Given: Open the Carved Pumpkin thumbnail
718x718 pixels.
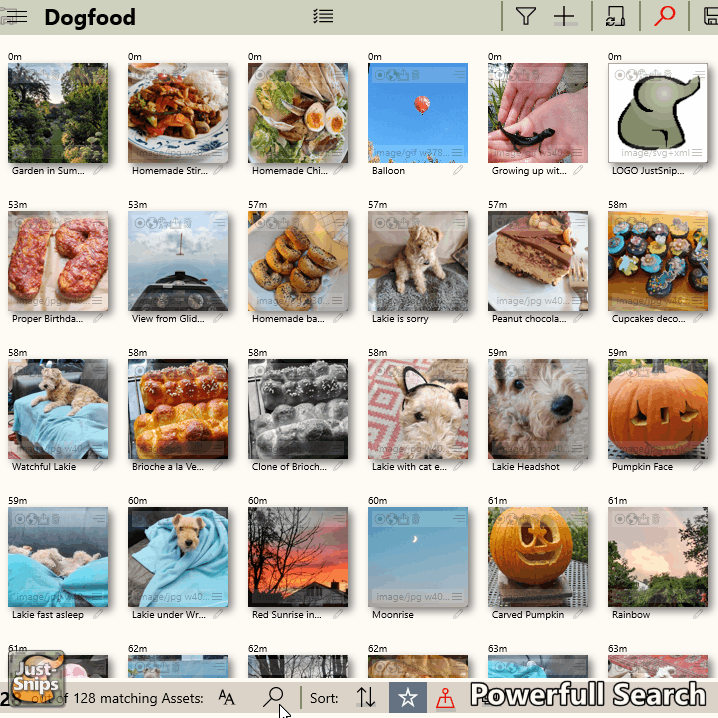Looking at the screenshot, I should pyautogui.click(x=537, y=555).
